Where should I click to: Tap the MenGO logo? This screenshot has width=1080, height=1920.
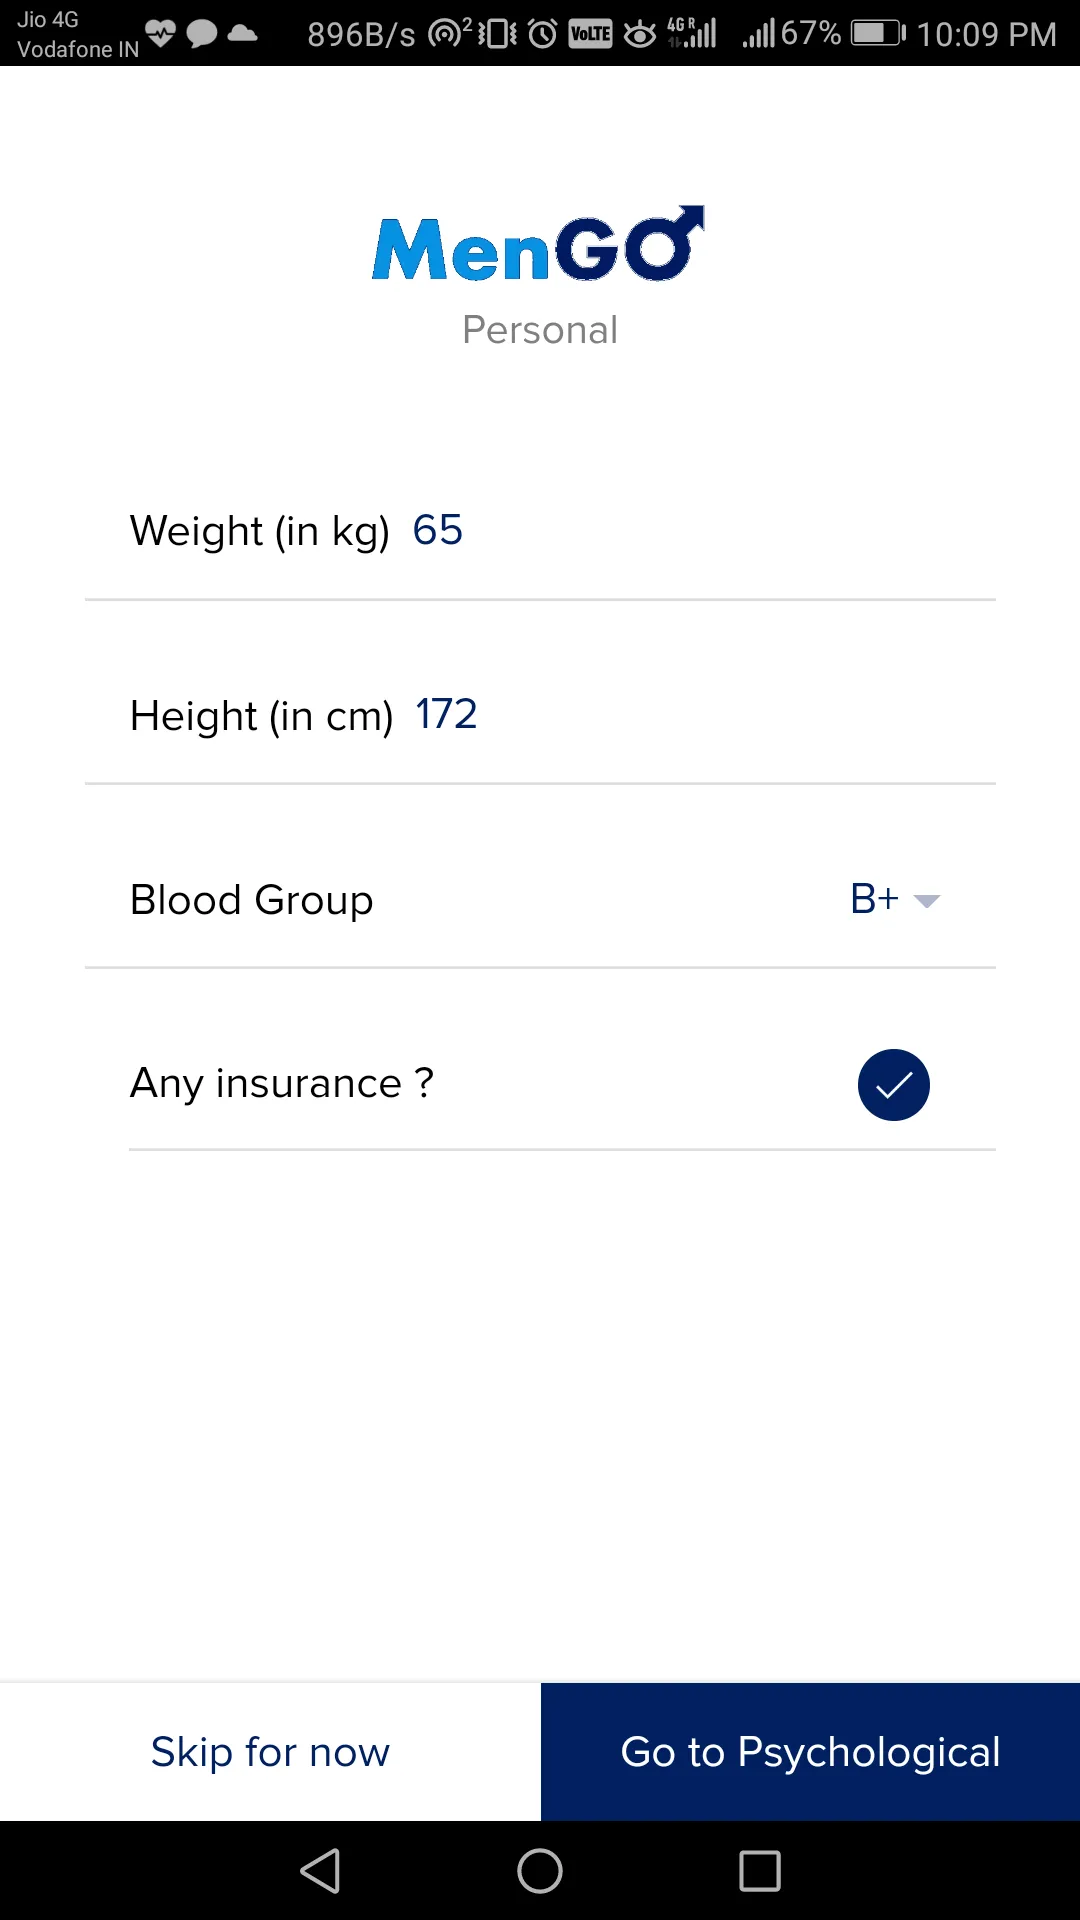click(x=538, y=244)
